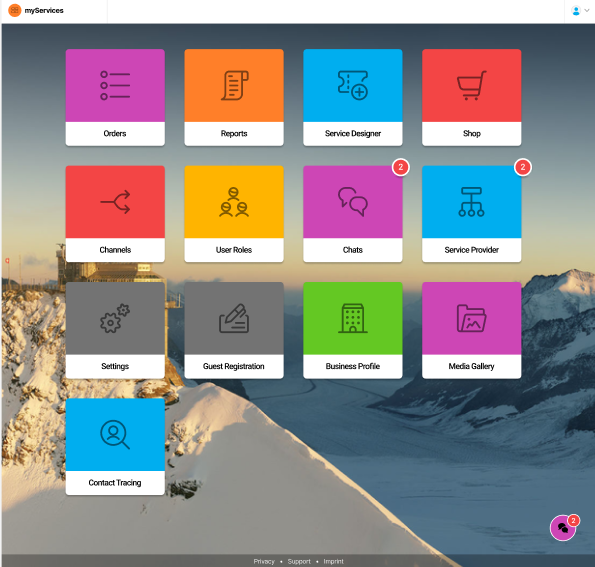Click the floating chat button's badge

coord(573,520)
